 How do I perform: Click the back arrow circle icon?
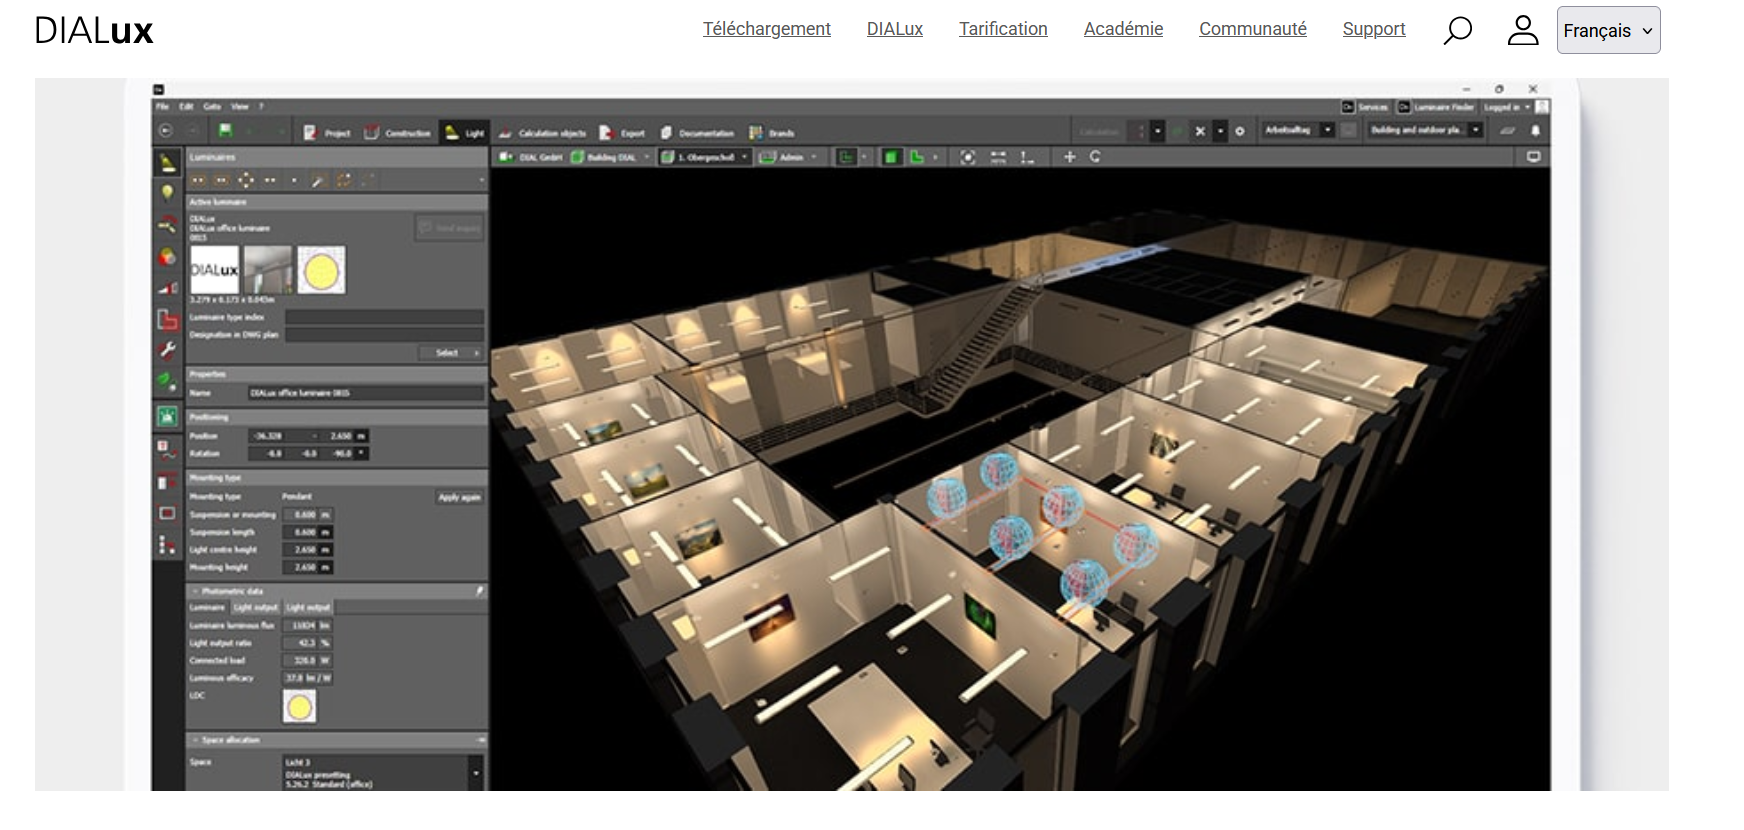166,131
